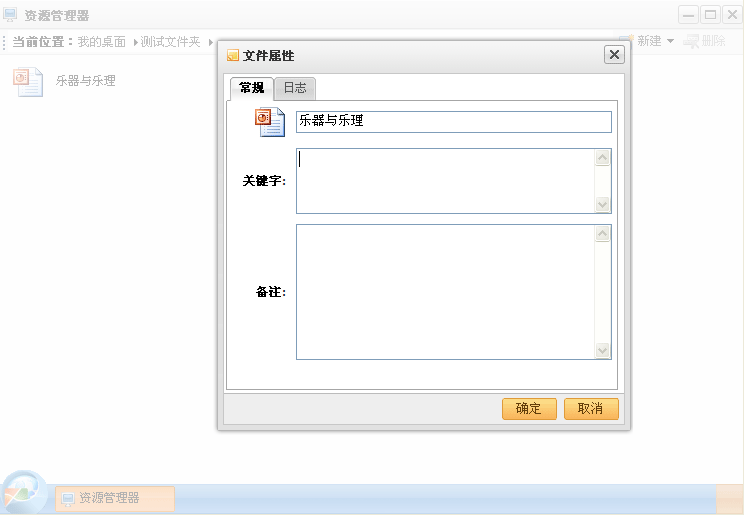
Task: Click the 确定 button
Action: [529, 409]
